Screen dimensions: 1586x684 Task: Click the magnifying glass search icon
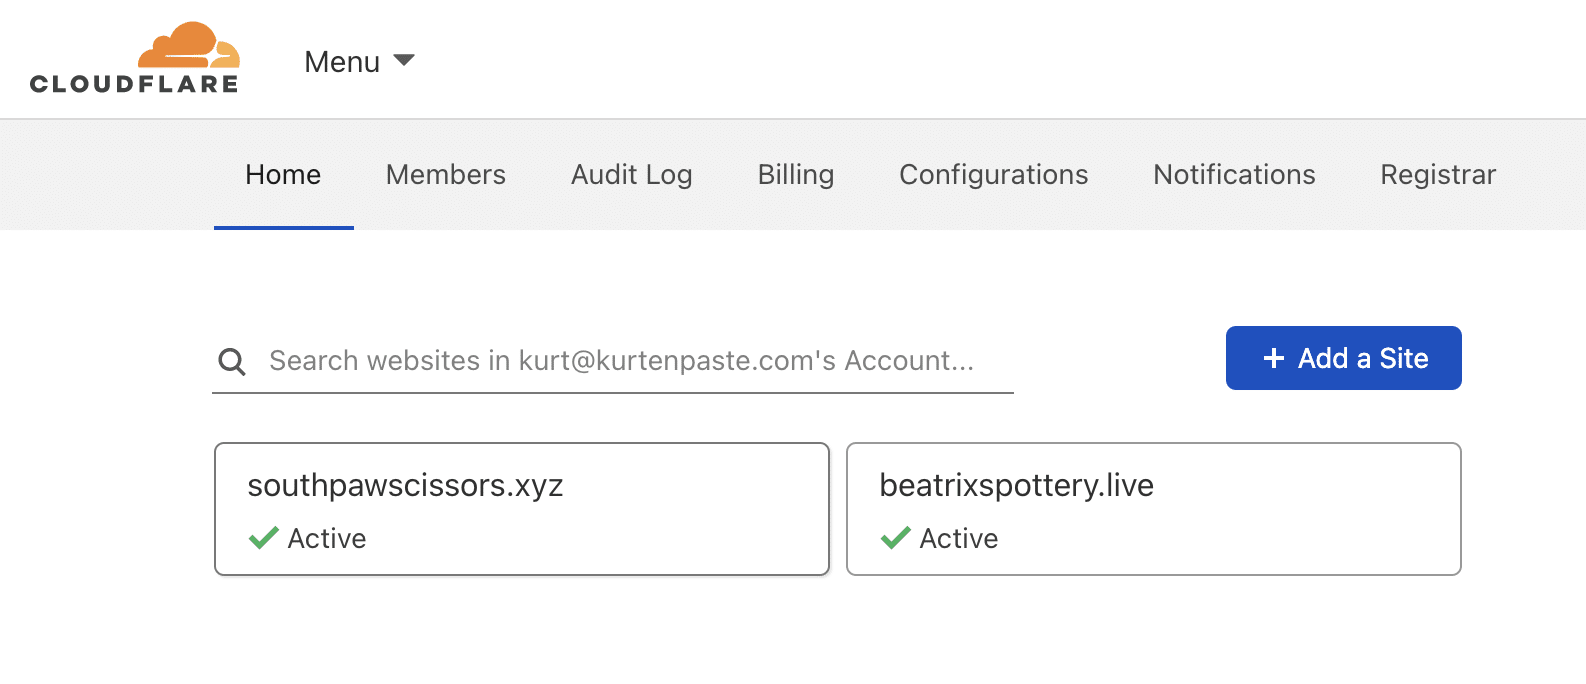(x=232, y=361)
